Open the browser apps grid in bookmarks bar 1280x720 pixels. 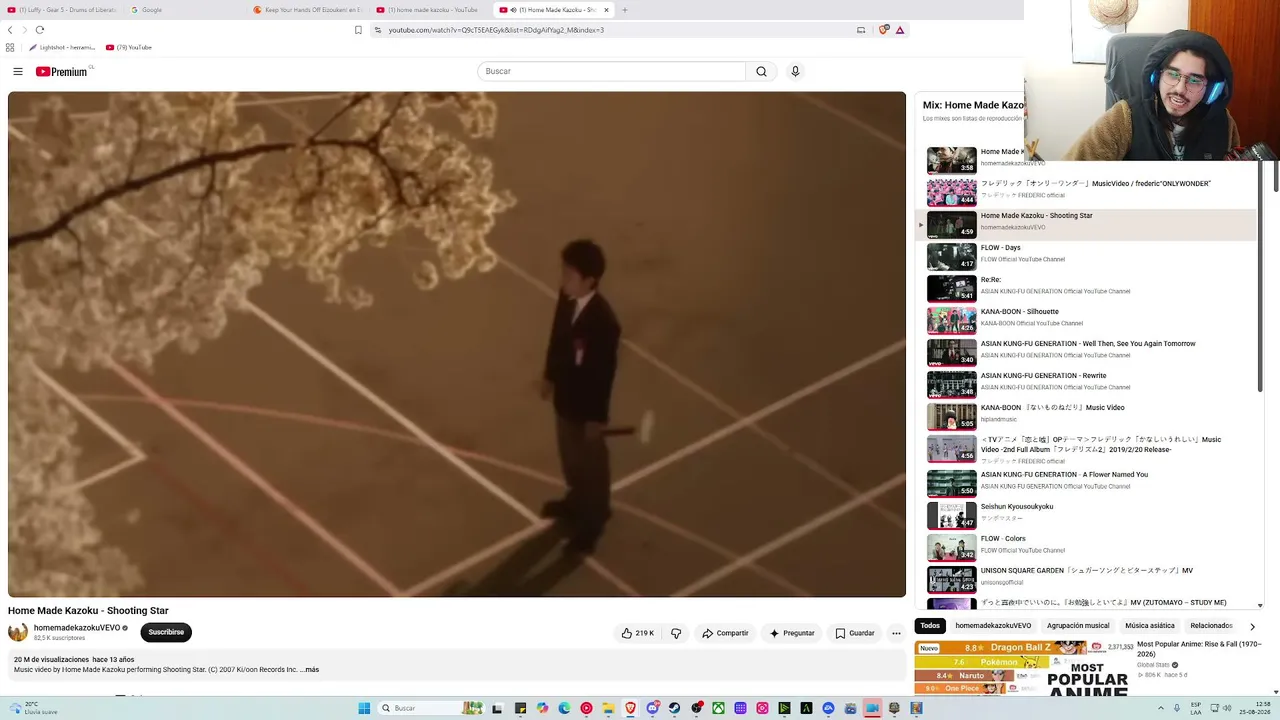tap(10, 47)
